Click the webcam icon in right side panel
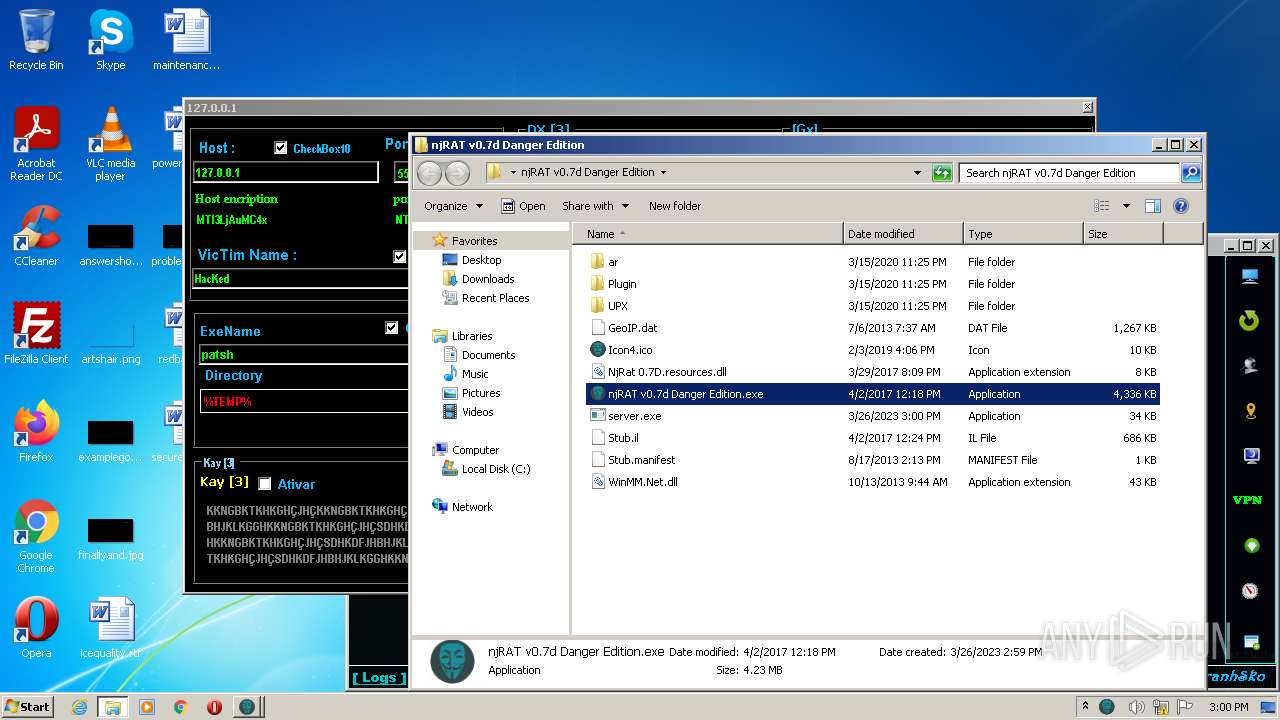The image size is (1280, 720). (1249, 366)
